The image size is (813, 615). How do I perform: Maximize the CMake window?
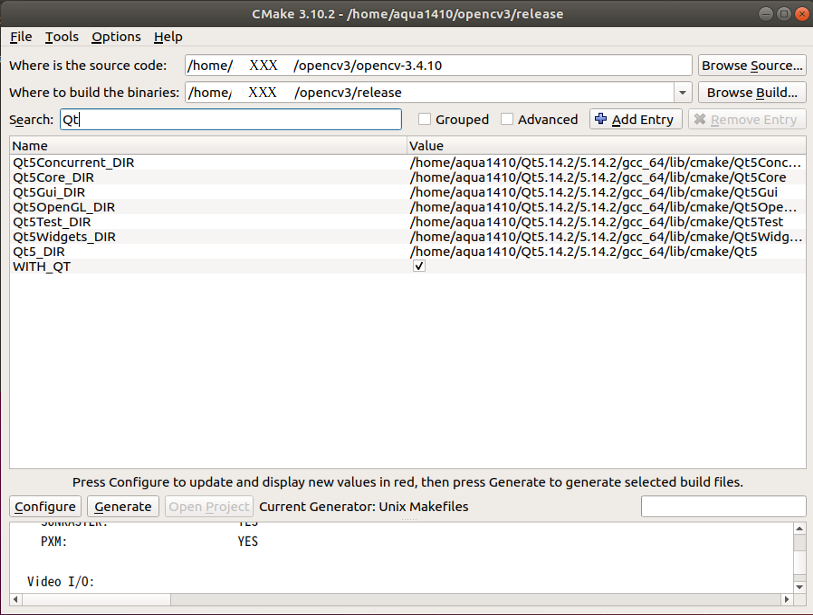click(784, 13)
